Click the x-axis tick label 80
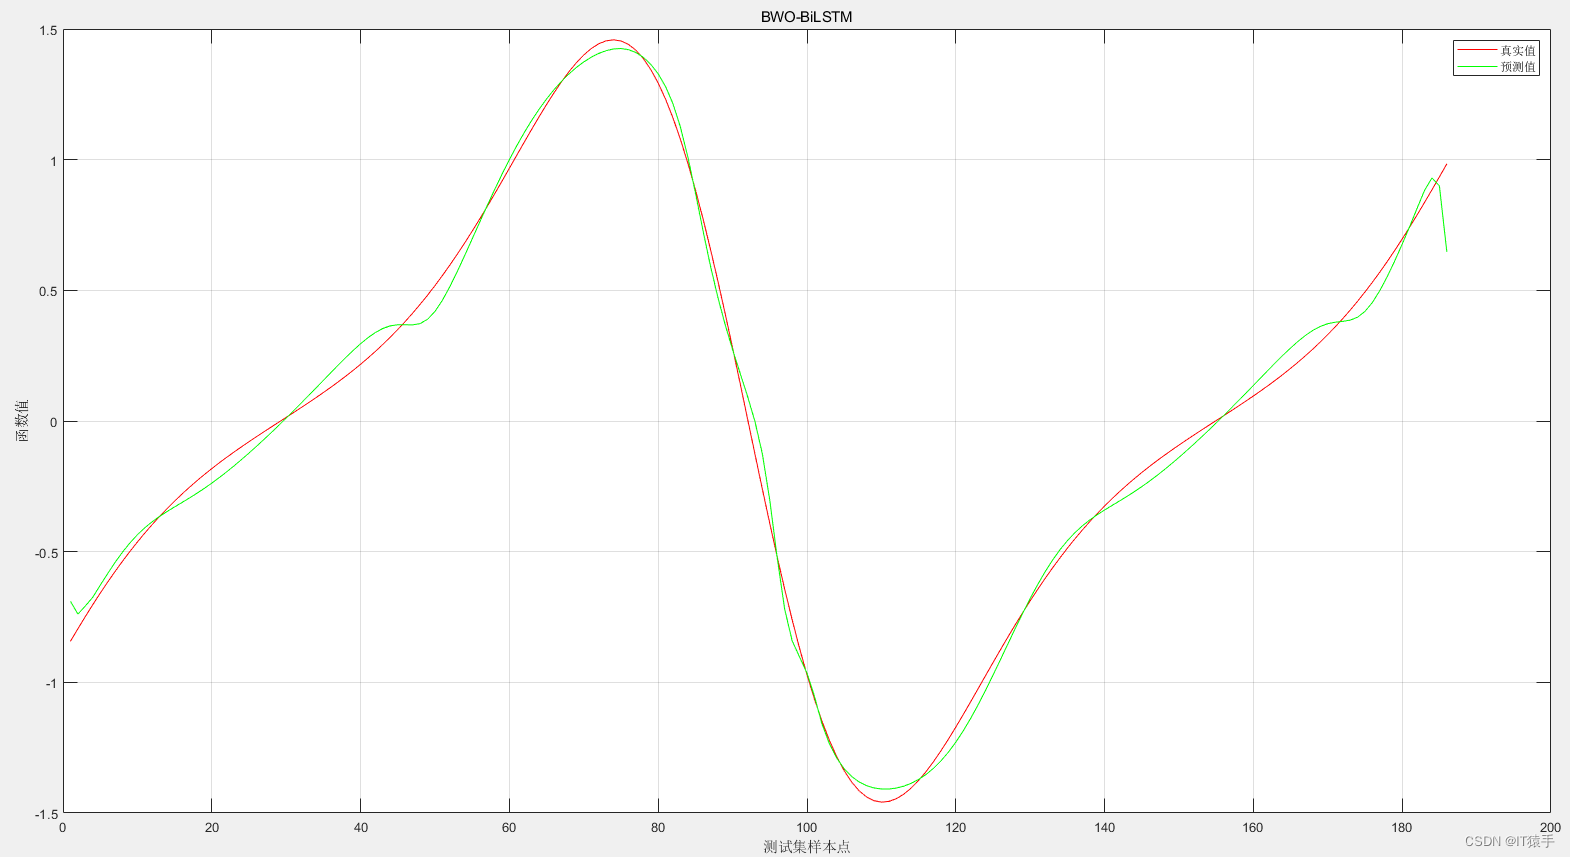This screenshot has height=857, width=1570. [x=657, y=827]
